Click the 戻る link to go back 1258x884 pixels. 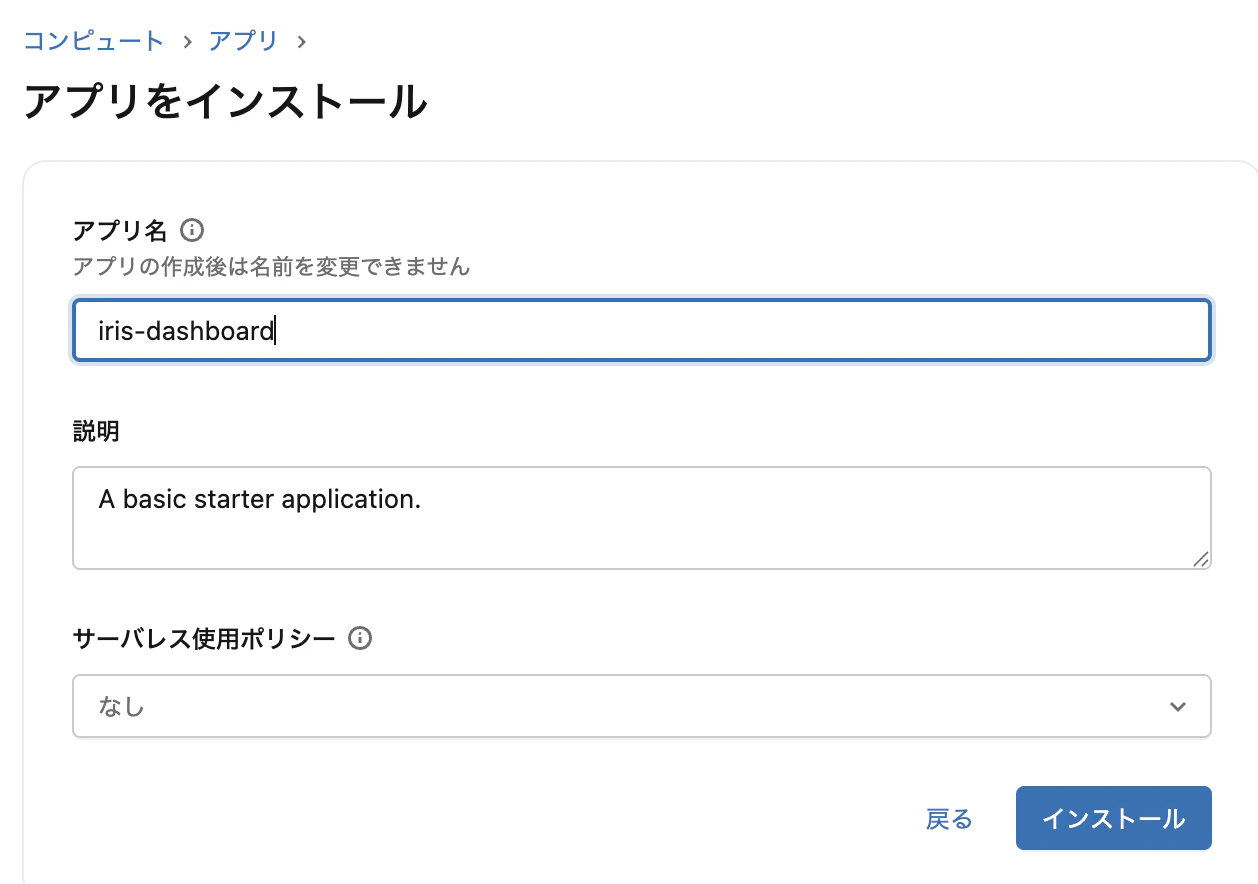pyautogui.click(x=948, y=818)
